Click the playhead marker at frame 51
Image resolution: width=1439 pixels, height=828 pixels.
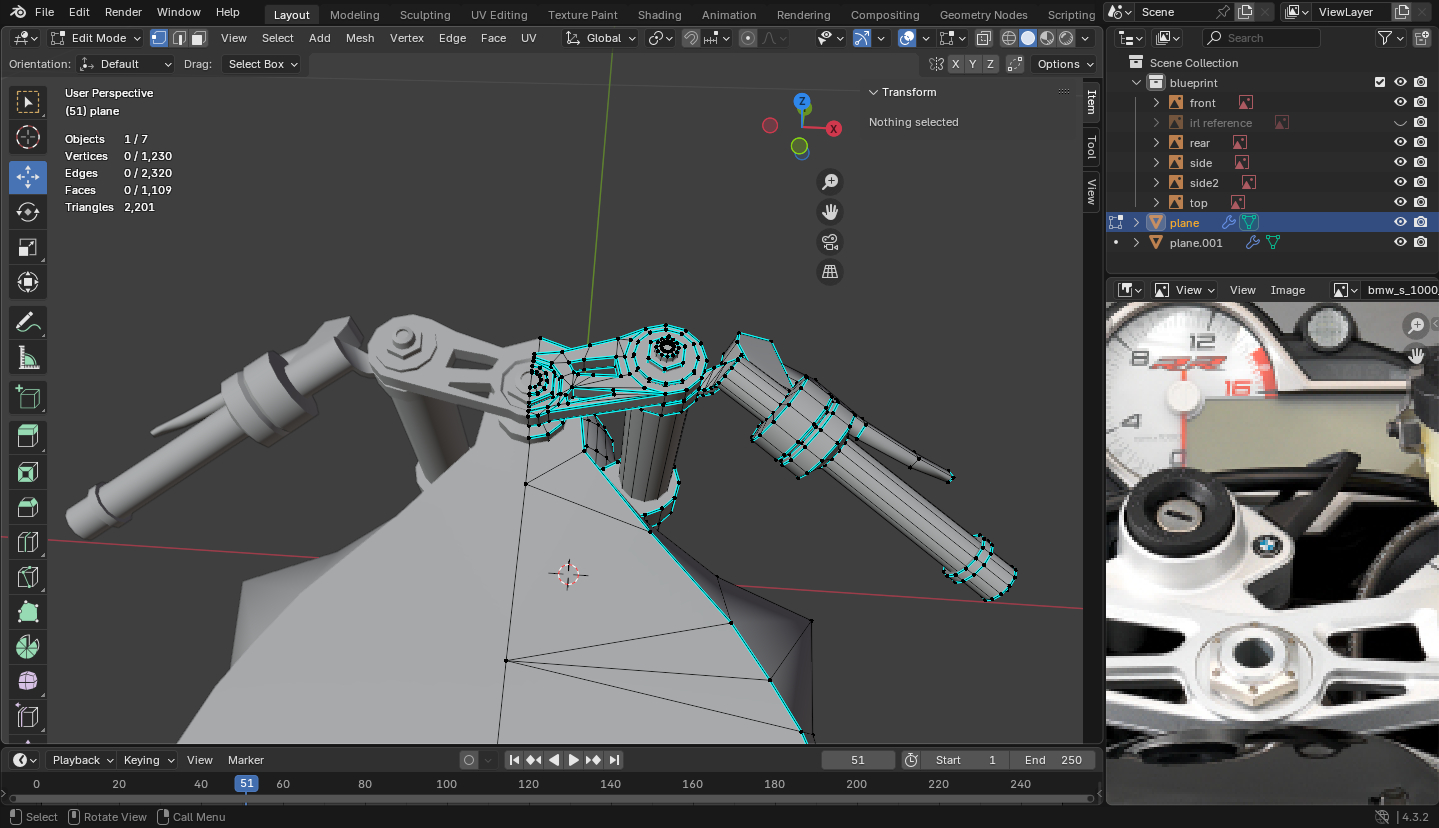click(246, 784)
